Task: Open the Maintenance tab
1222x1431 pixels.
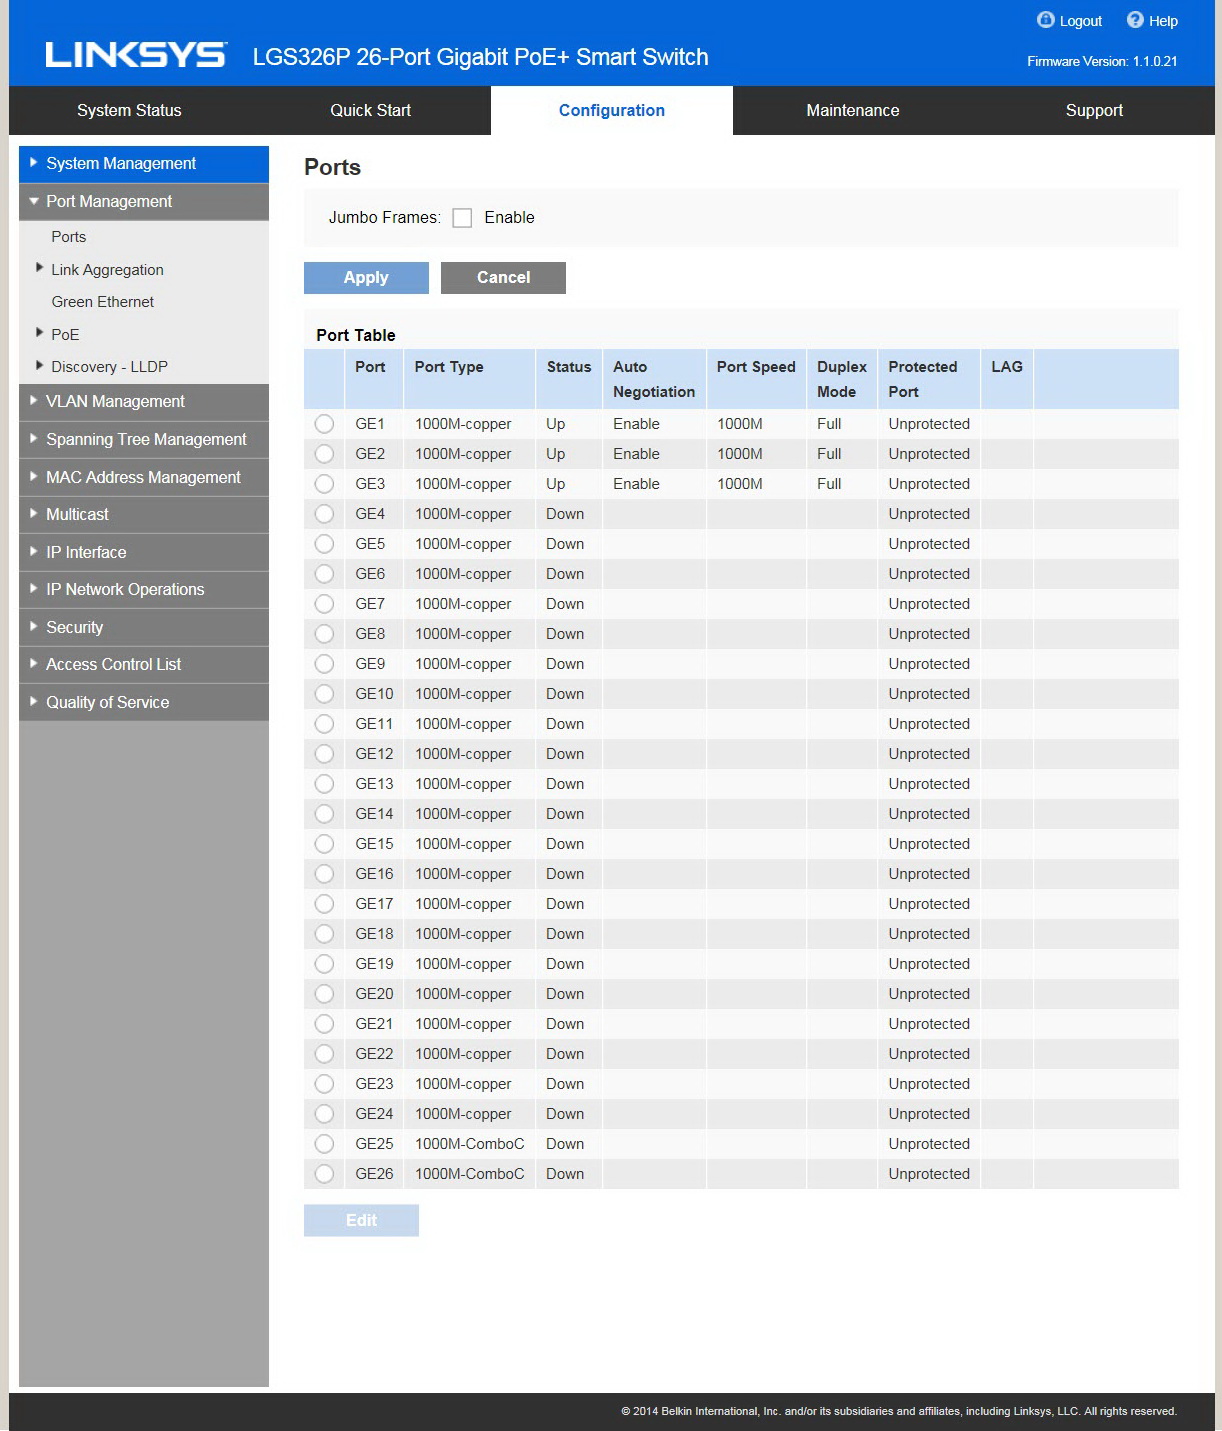Action: 853,111
